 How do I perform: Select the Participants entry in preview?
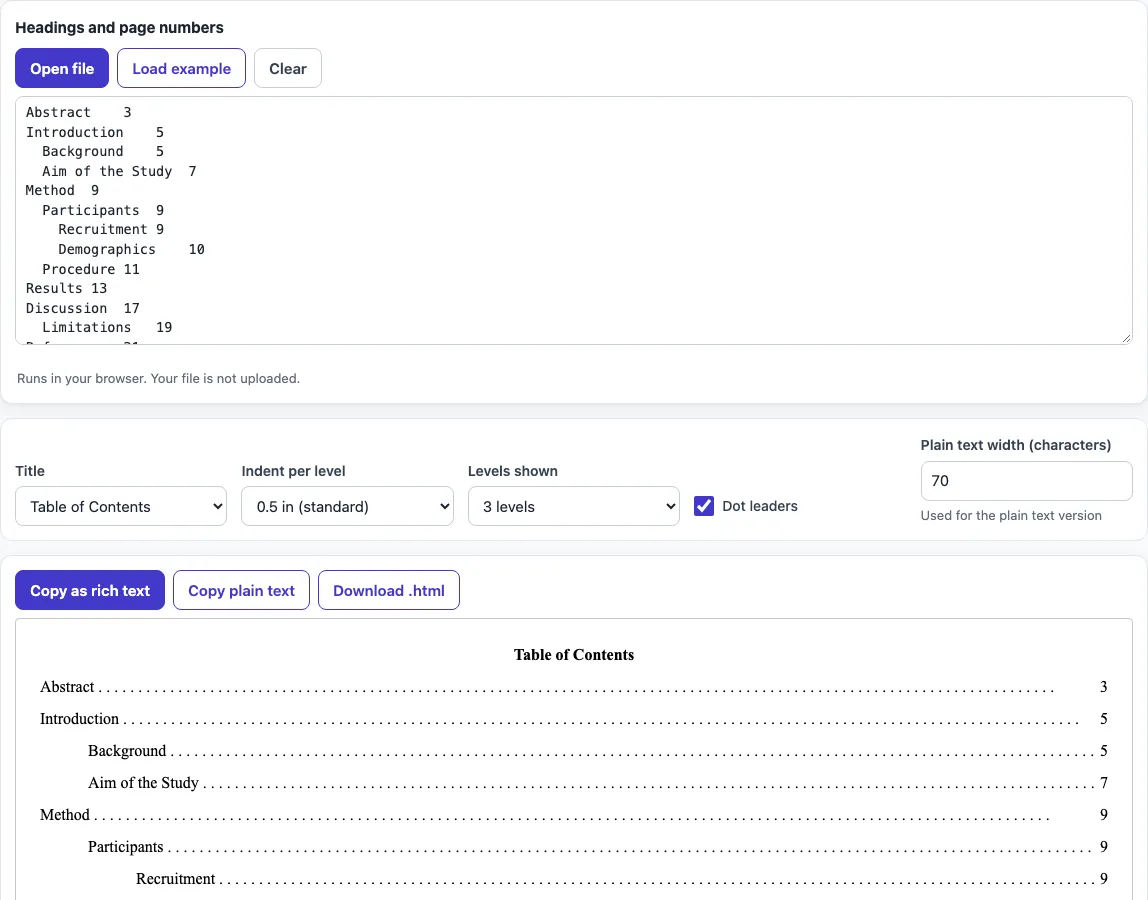(x=597, y=847)
